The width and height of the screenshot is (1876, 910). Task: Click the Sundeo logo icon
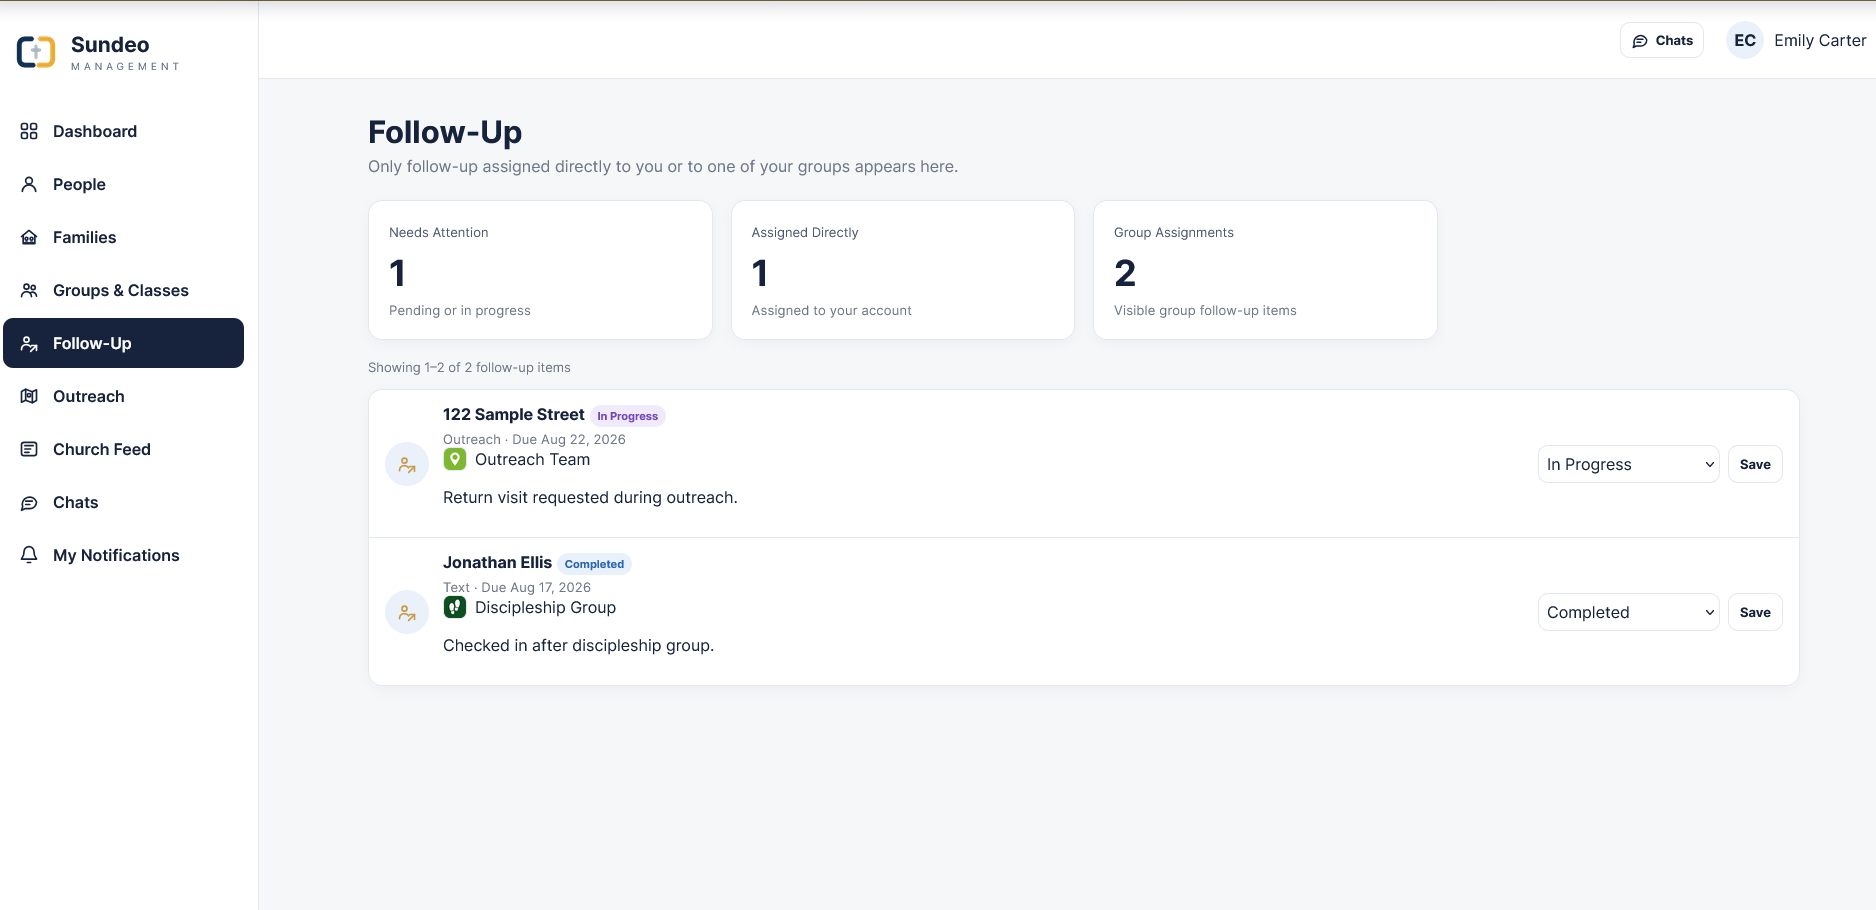point(36,52)
